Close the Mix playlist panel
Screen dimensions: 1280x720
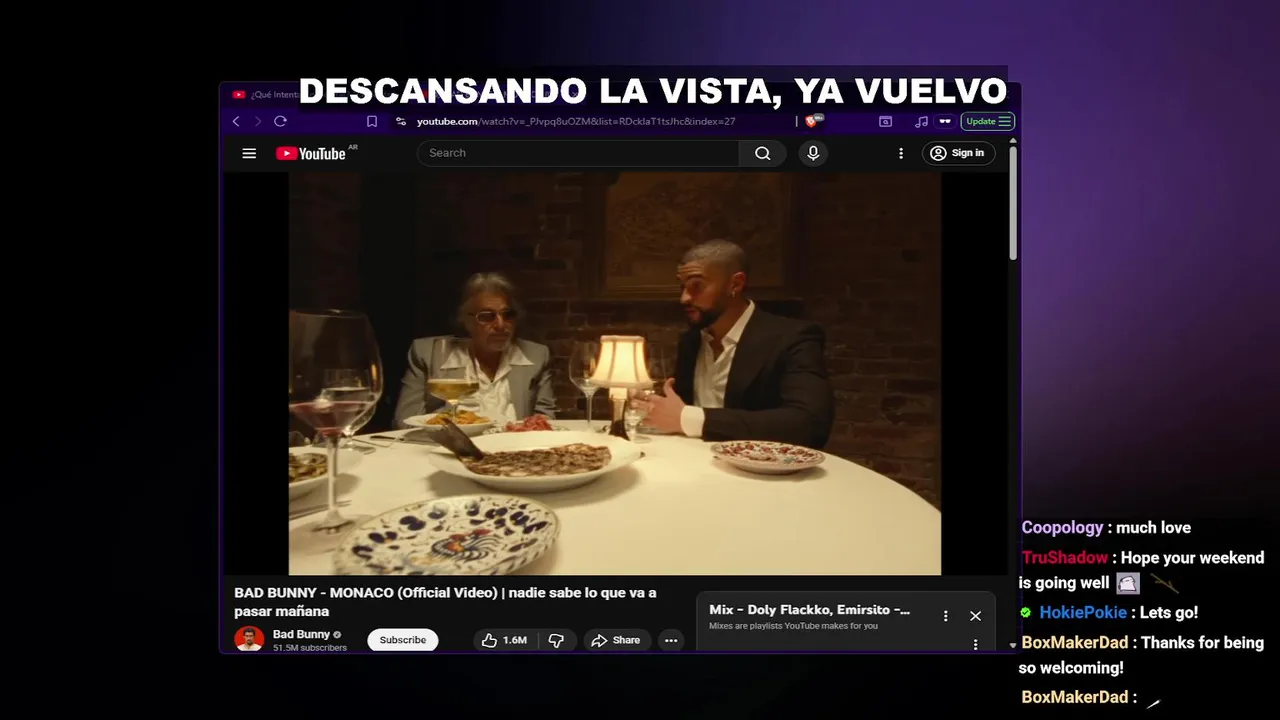click(x=975, y=616)
